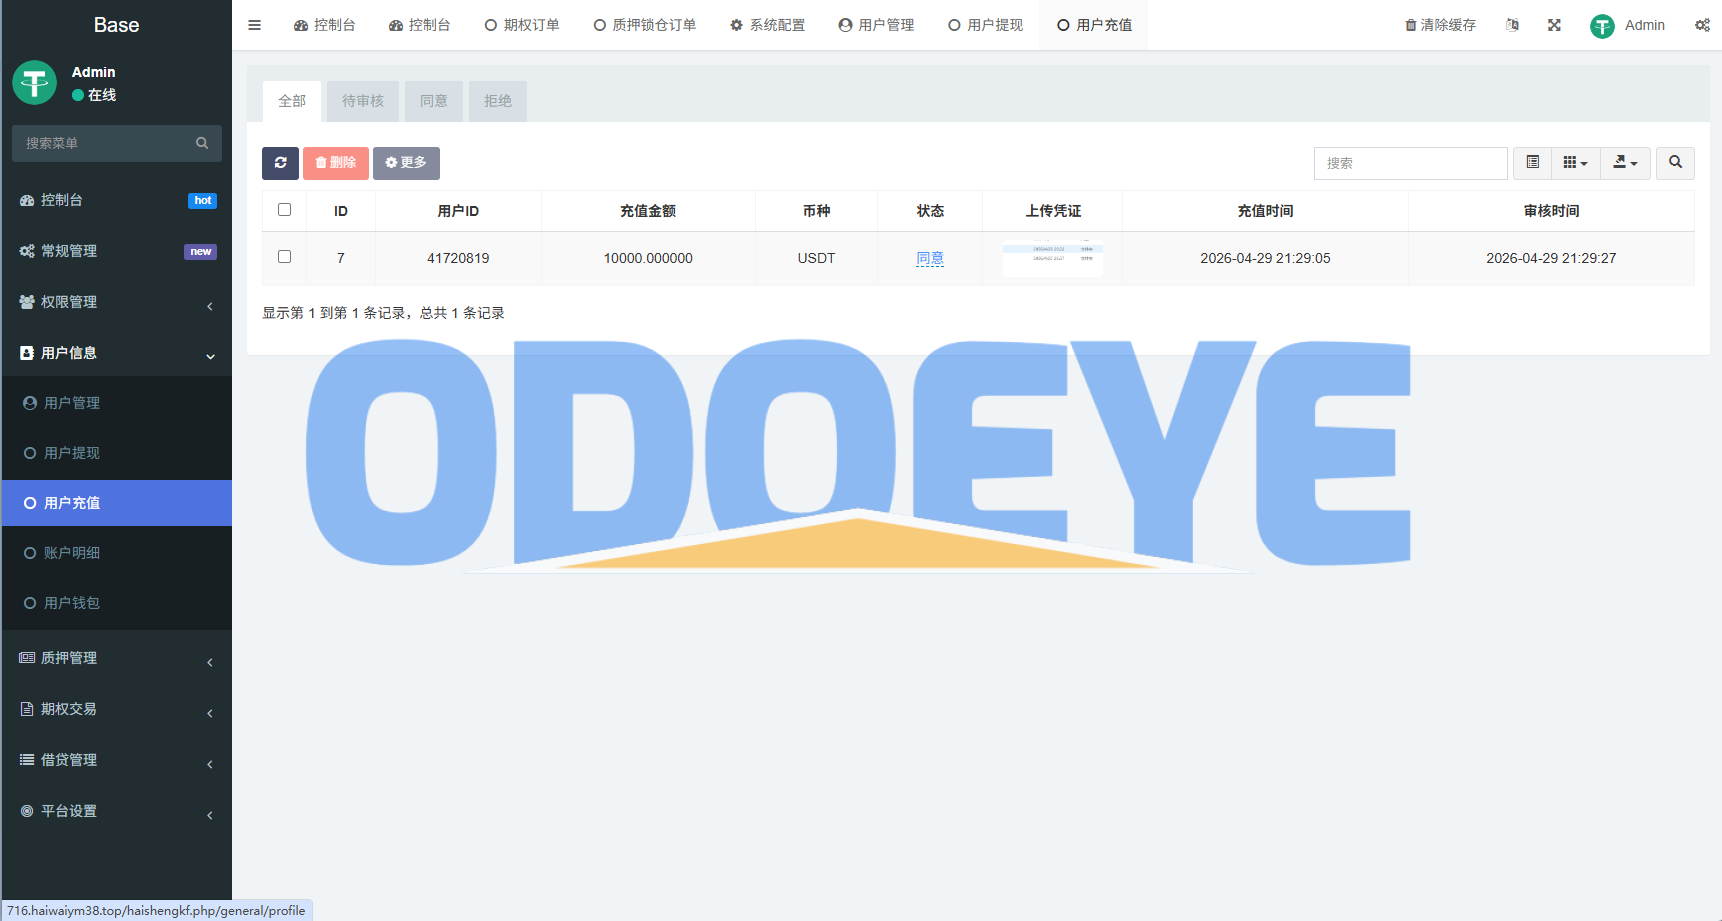This screenshot has height=921, width=1722.
Task: Open the 用户提现 top tab
Action: click(986, 25)
